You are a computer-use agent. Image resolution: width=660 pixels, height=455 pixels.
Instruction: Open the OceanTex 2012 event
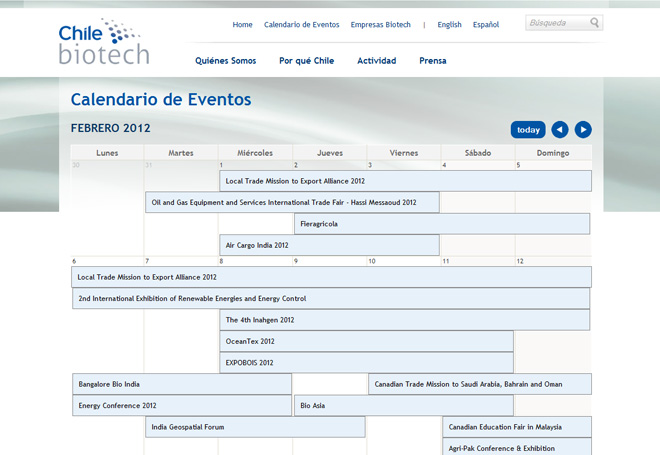click(x=366, y=341)
